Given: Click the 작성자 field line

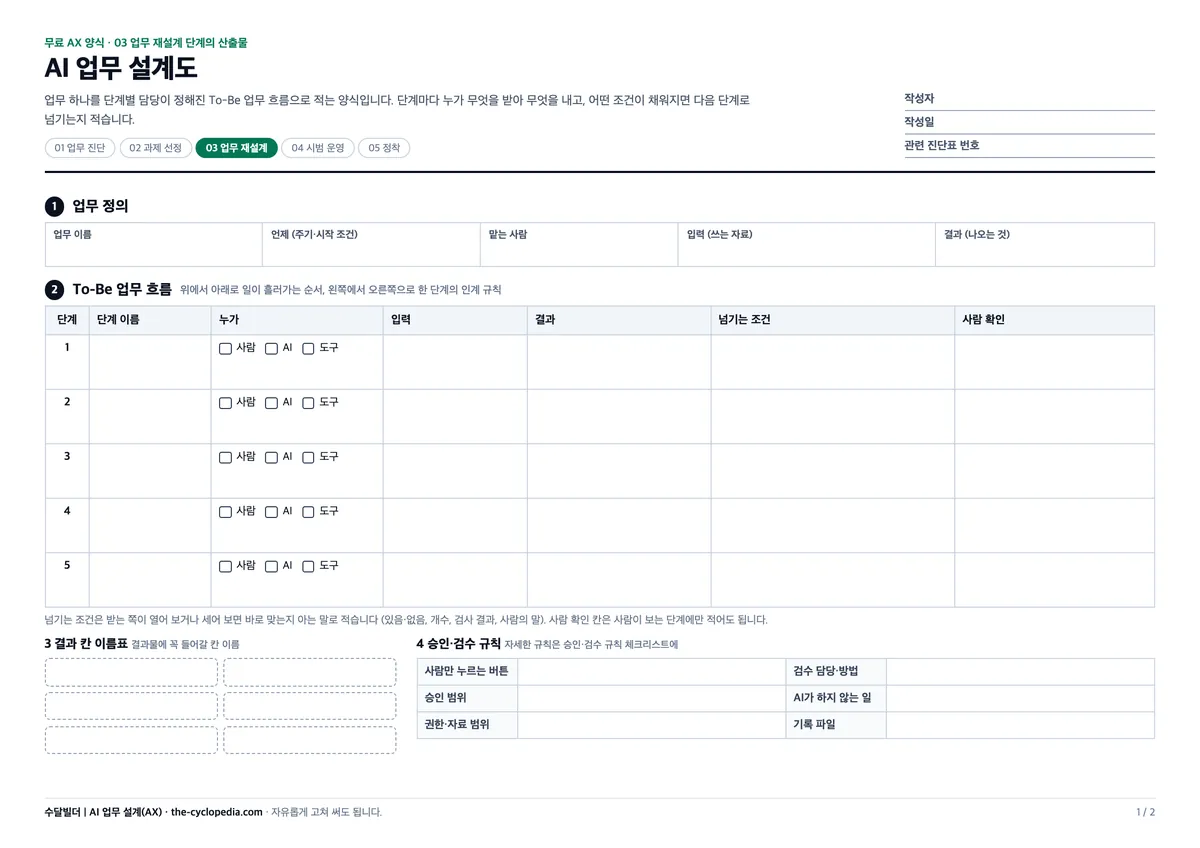Looking at the screenshot, I should [1029, 99].
